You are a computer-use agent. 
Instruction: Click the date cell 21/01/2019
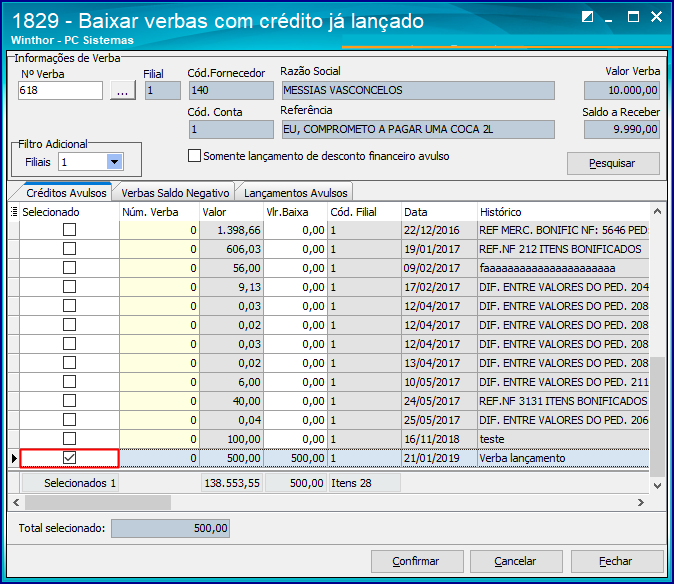click(439, 458)
